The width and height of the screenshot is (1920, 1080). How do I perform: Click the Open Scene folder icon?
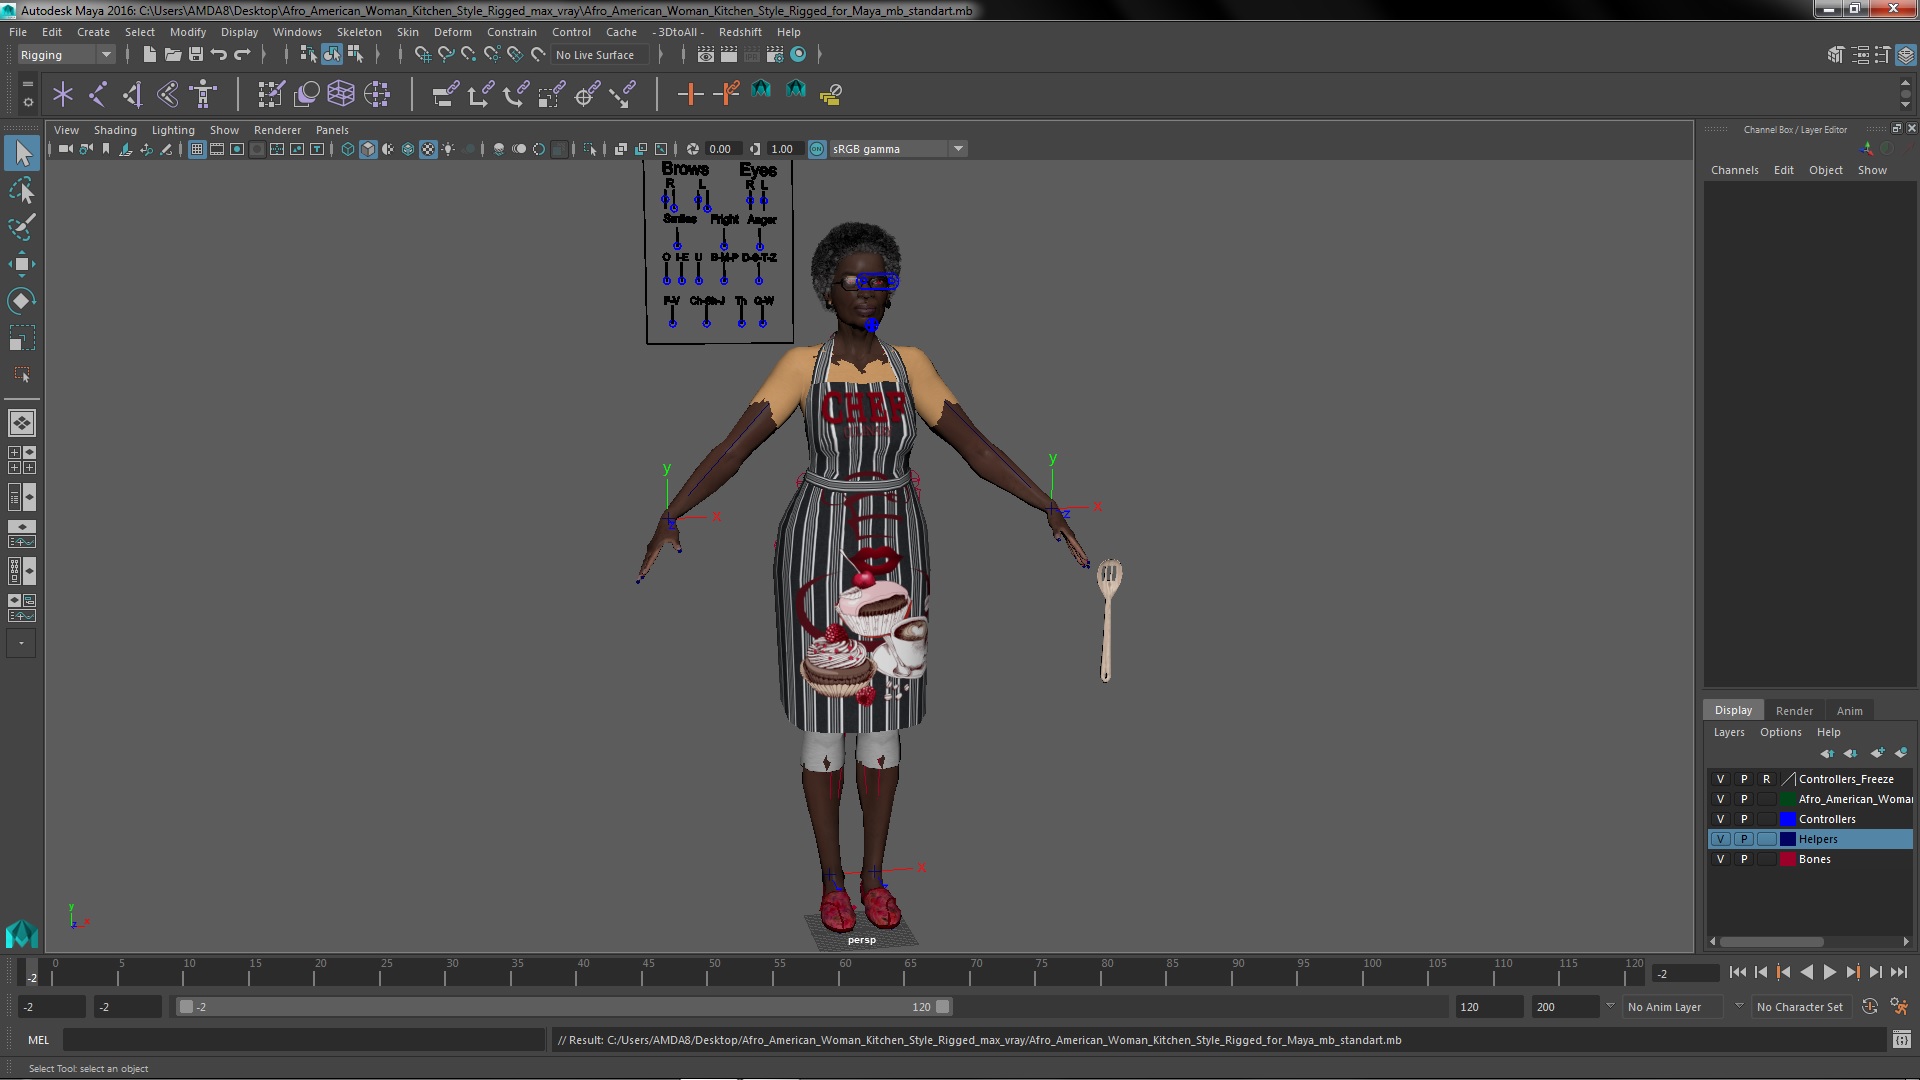[x=172, y=54]
